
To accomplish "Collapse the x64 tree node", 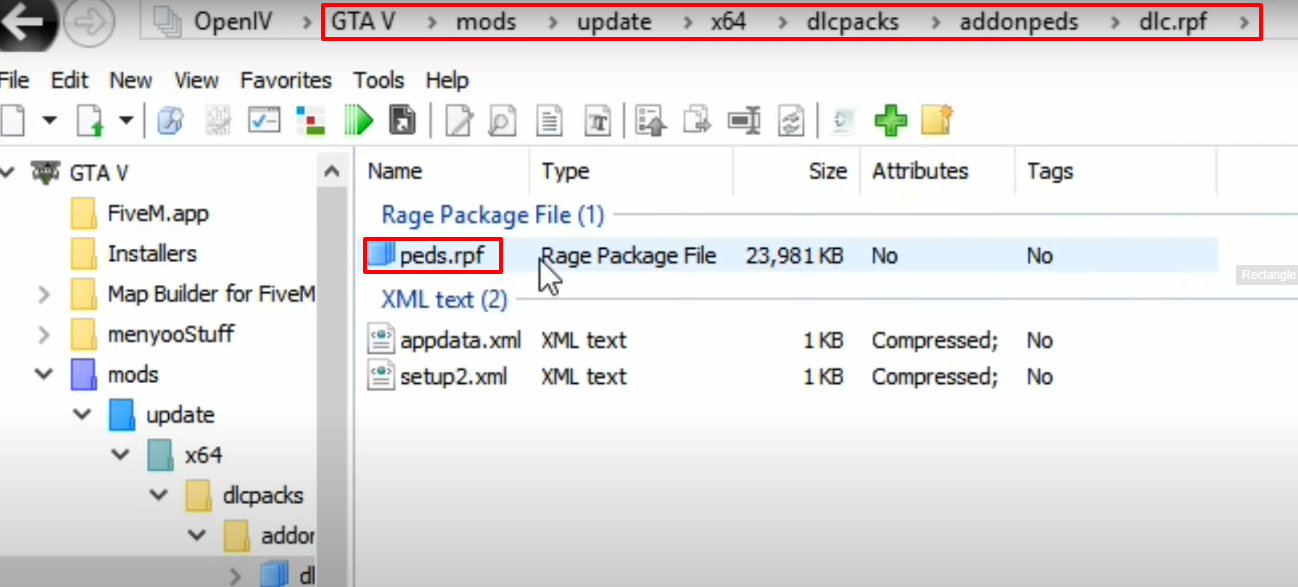I will 121,455.
